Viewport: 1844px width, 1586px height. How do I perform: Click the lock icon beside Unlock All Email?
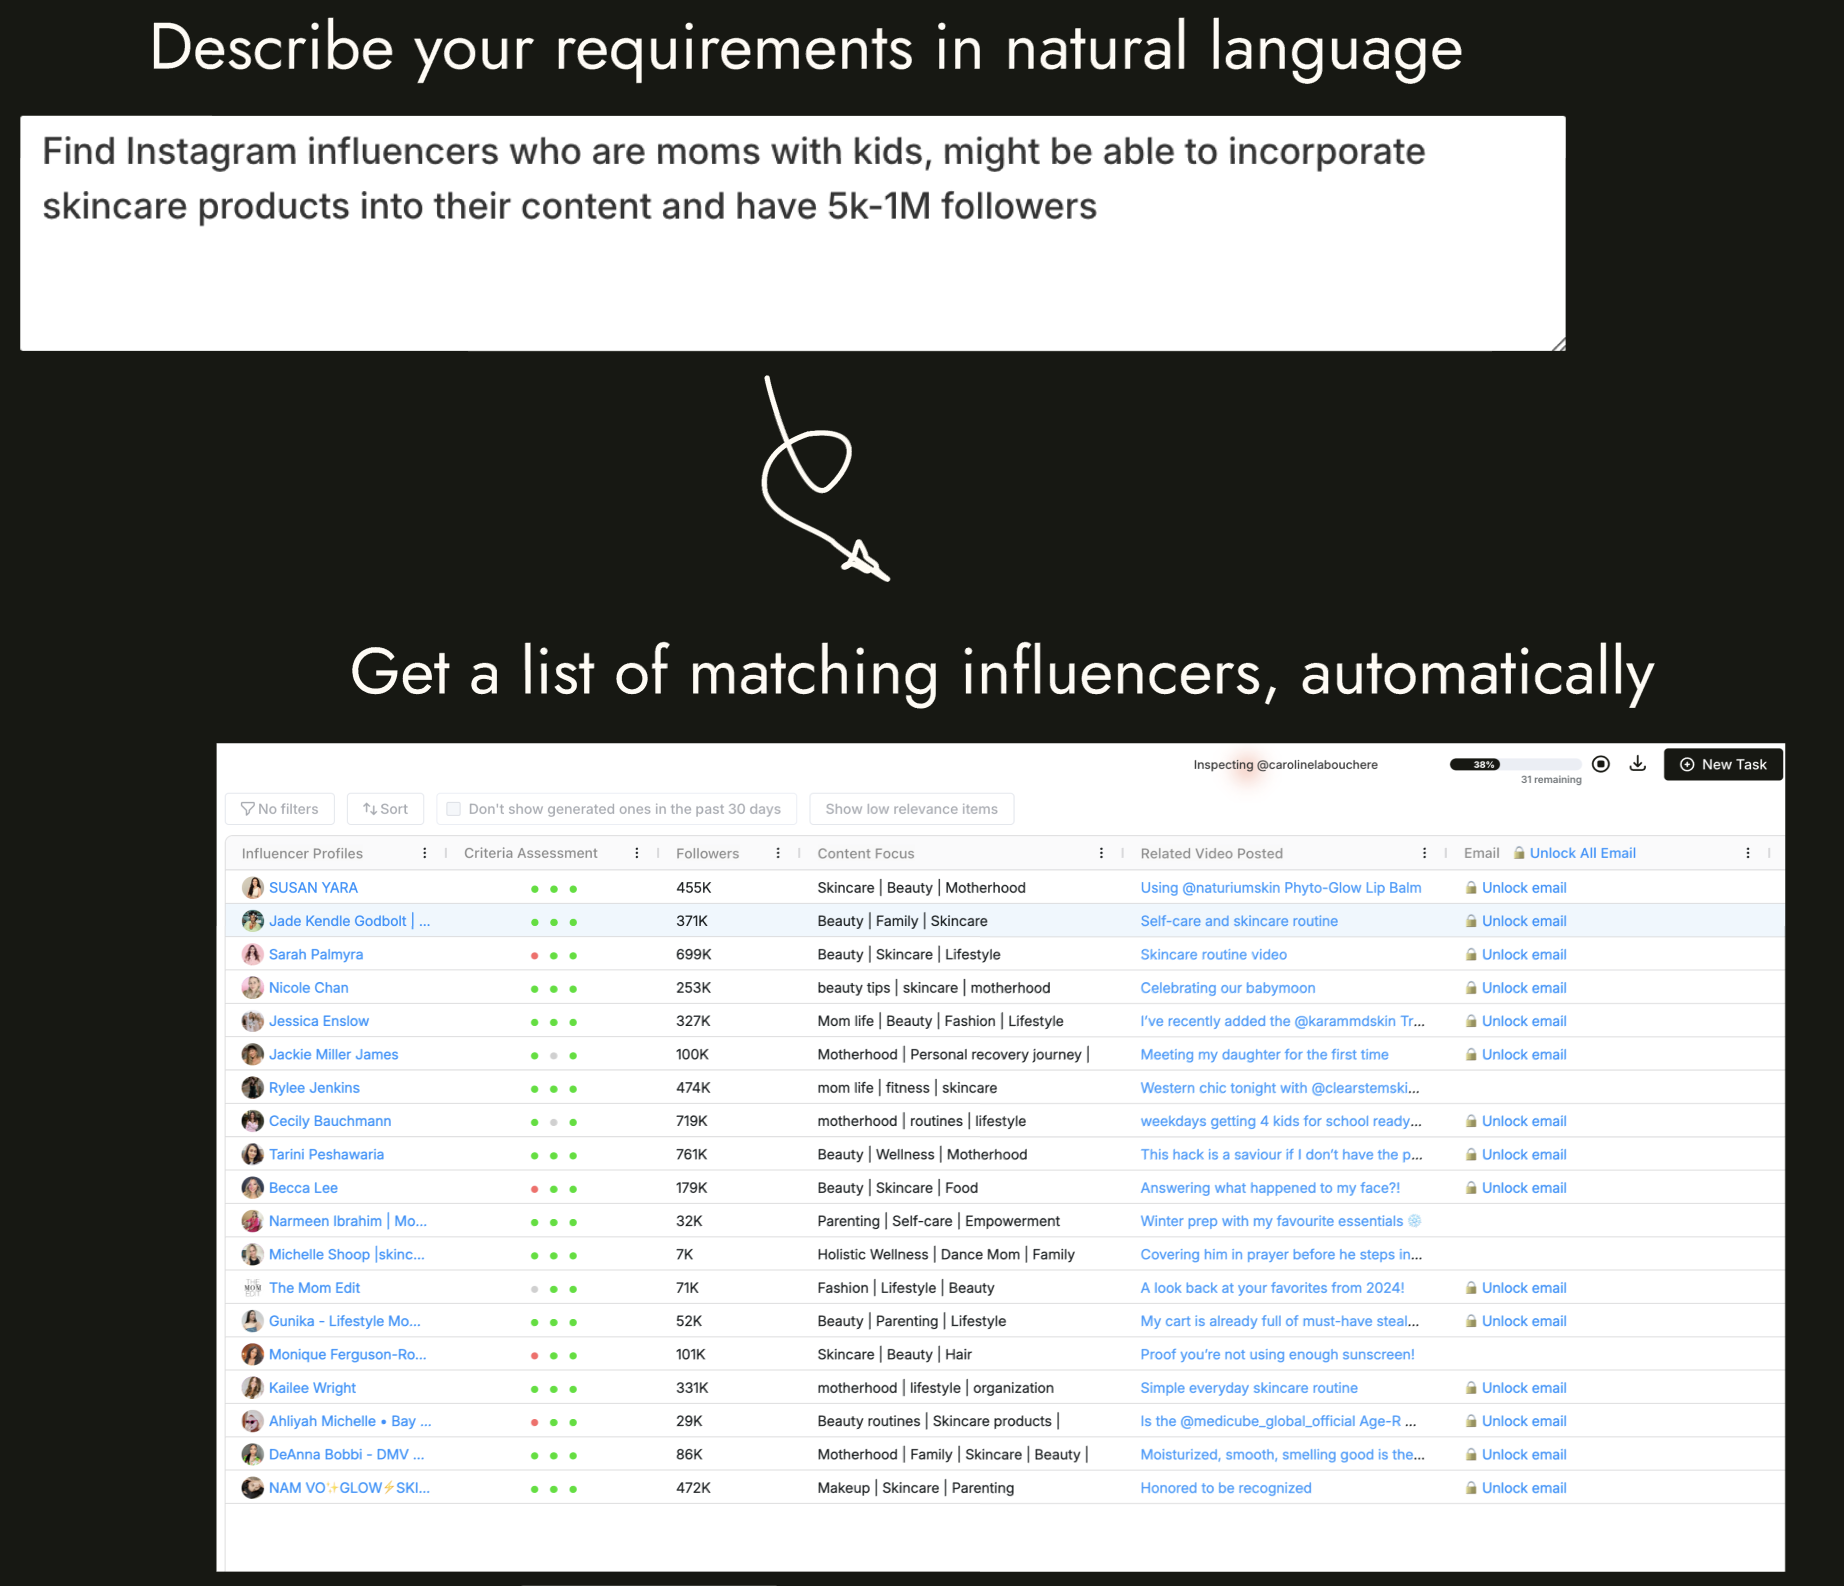click(x=1518, y=853)
